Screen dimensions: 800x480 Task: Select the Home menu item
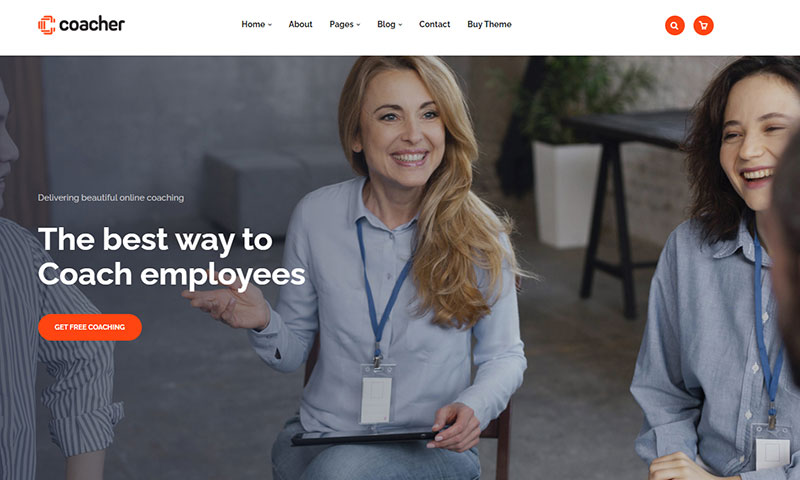click(253, 24)
